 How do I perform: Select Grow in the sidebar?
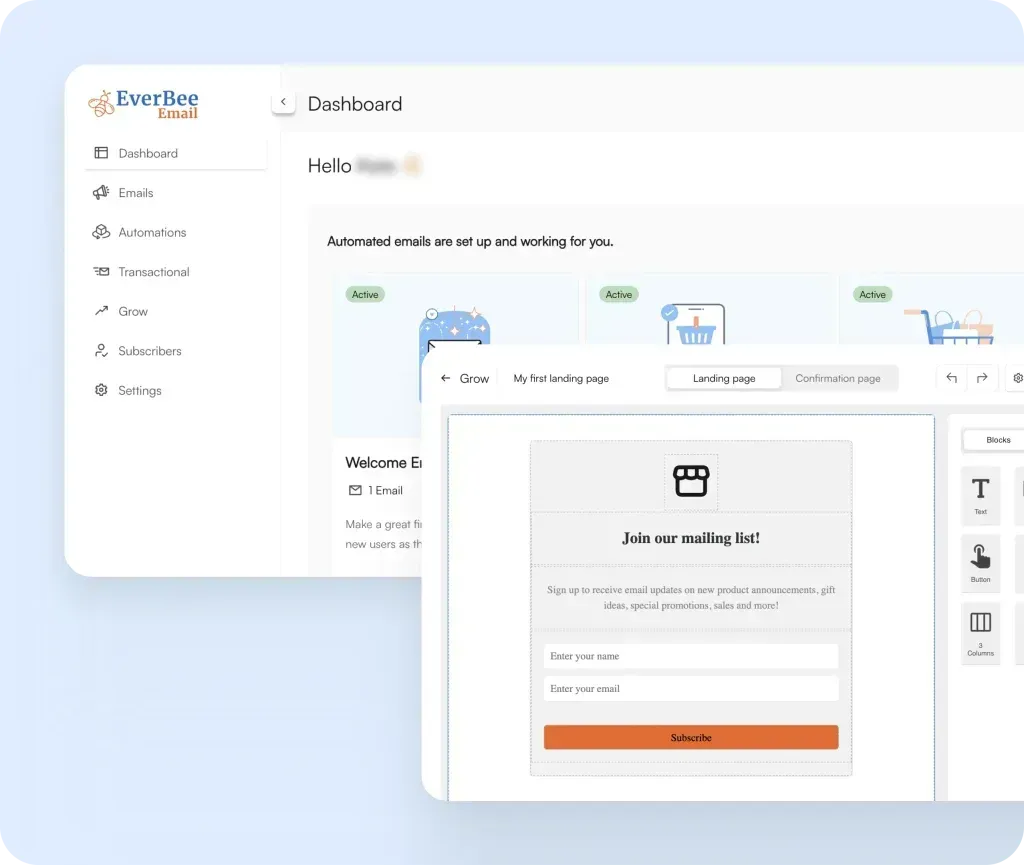[131, 311]
